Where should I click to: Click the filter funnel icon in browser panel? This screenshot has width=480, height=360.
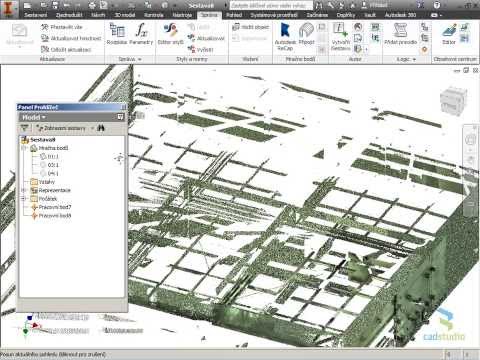click(24, 128)
